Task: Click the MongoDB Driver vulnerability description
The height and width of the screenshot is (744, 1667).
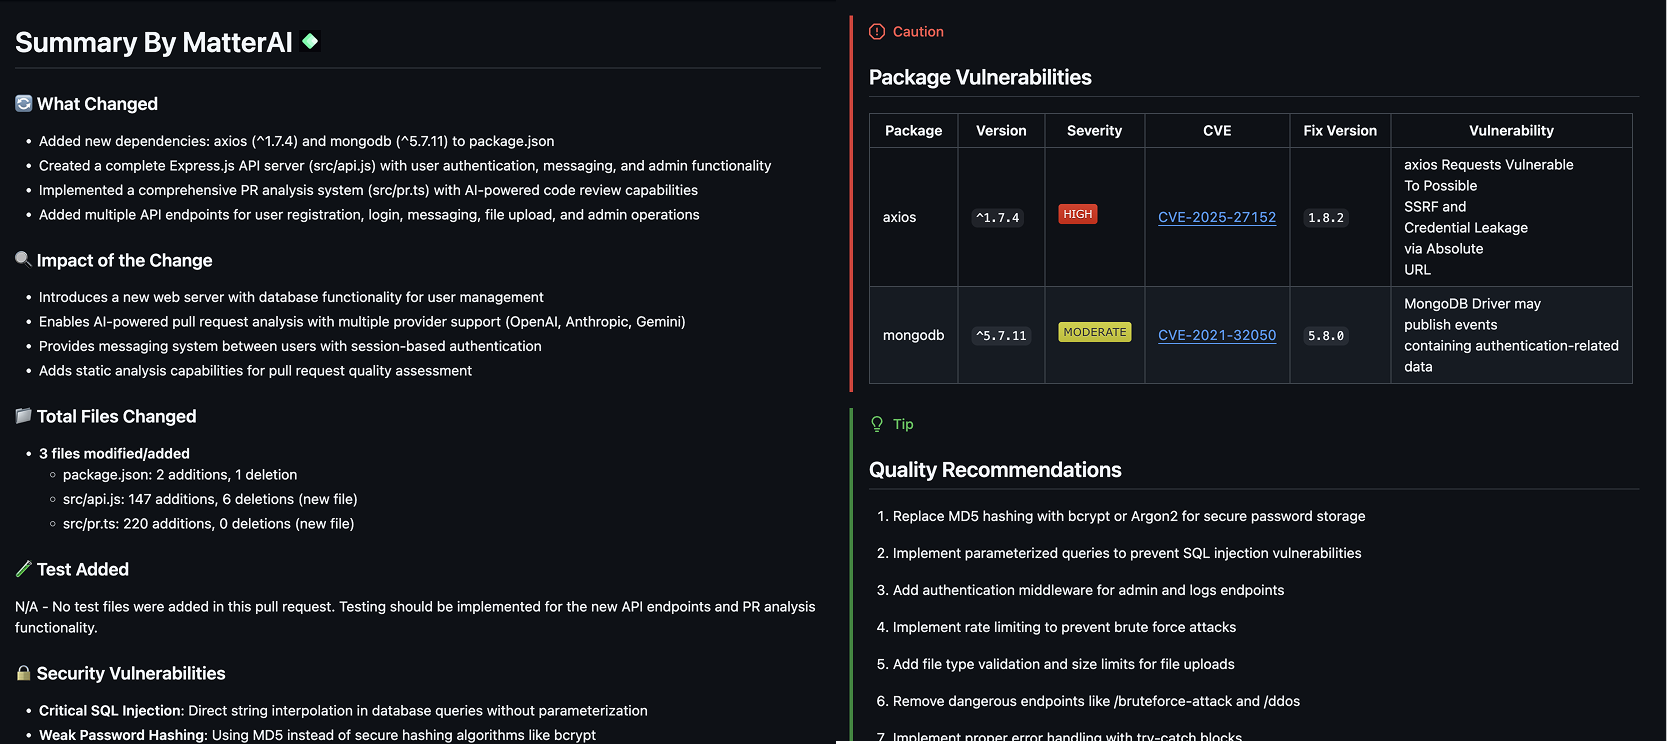Action: (x=1511, y=335)
